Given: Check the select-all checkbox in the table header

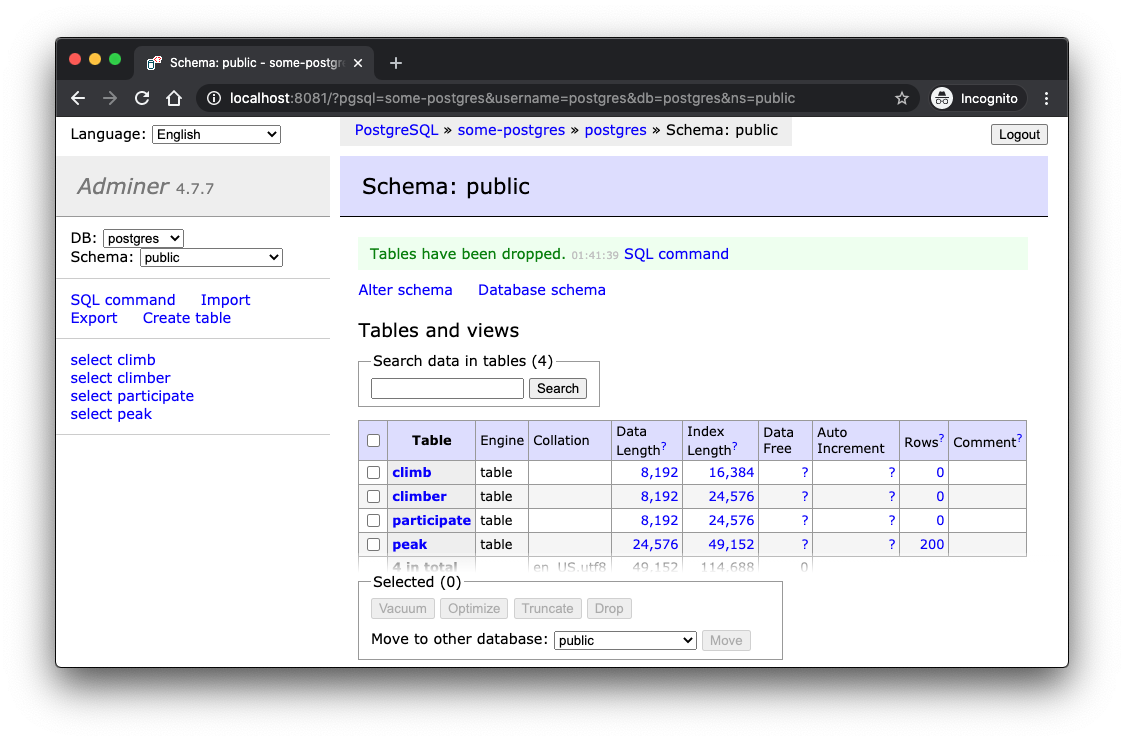Looking at the screenshot, I should (373, 440).
